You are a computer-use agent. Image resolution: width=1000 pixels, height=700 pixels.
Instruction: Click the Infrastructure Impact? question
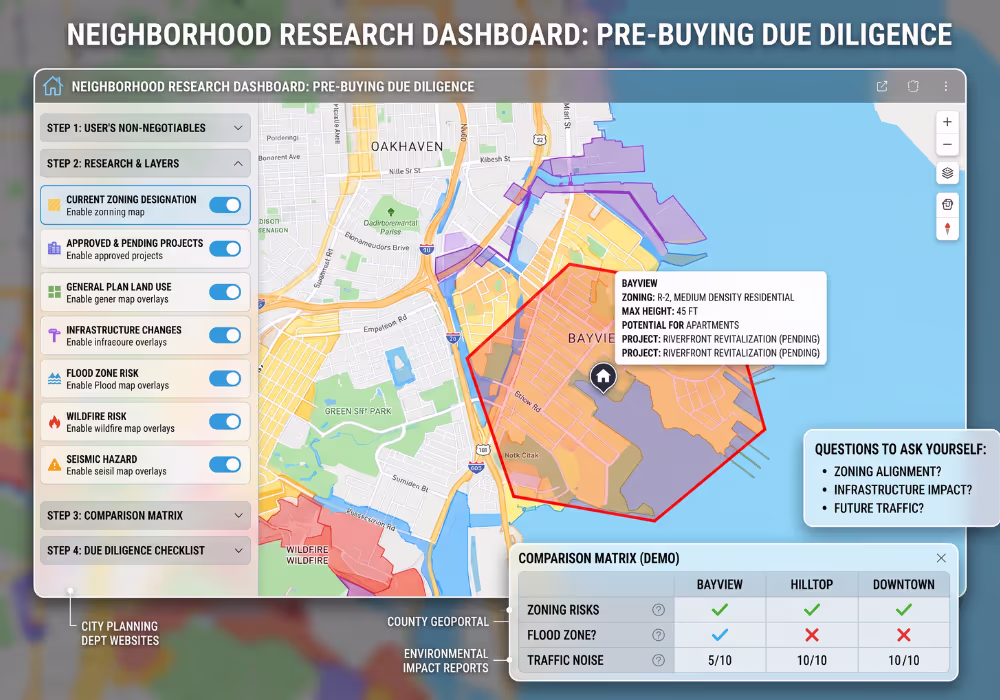pyautogui.click(x=903, y=490)
